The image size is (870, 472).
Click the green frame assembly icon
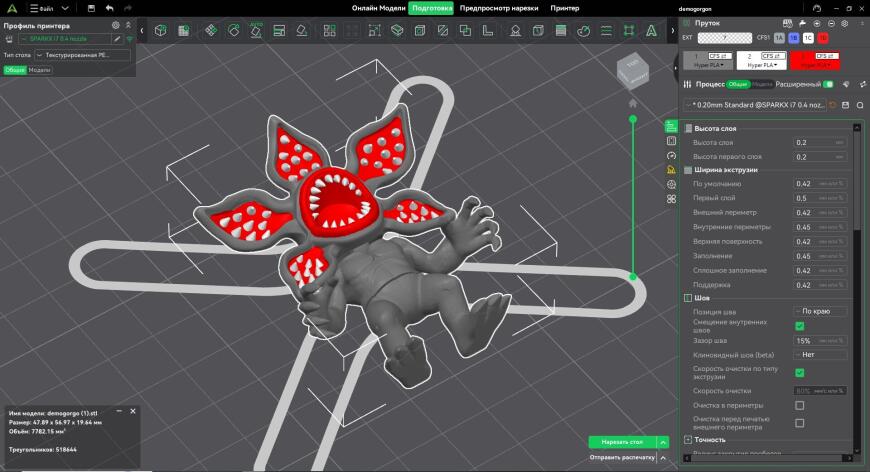629,31
